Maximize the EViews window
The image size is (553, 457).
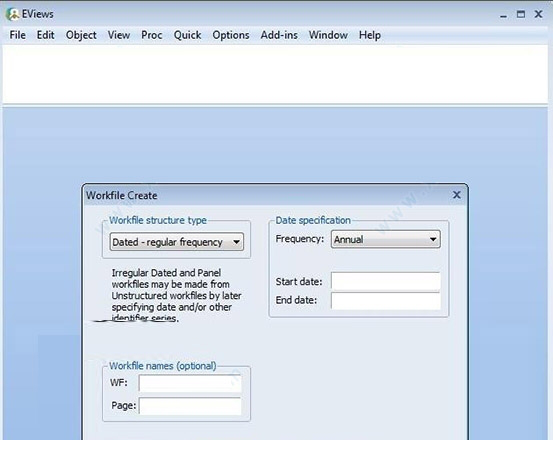[521, 14]
